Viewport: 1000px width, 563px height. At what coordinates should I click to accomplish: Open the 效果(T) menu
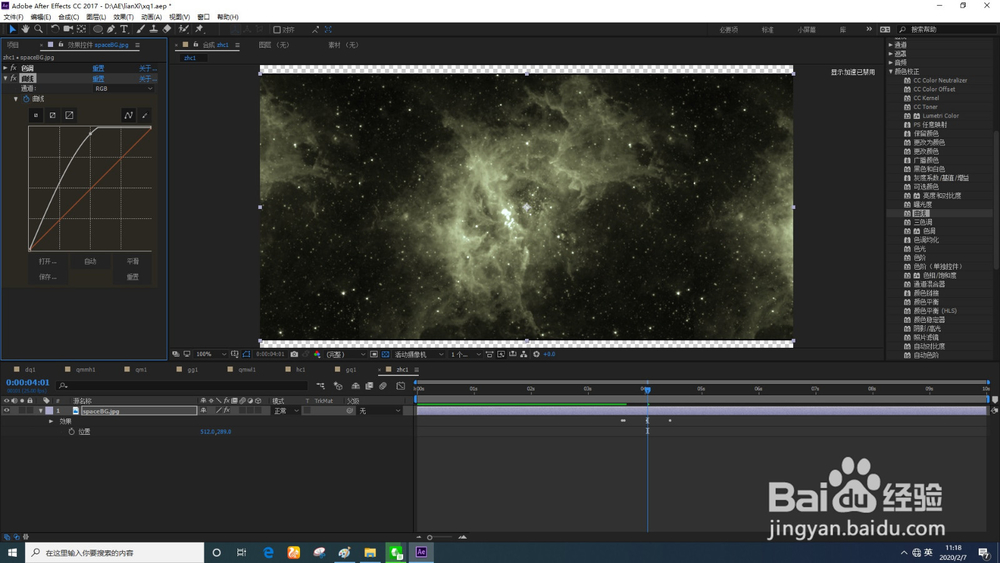[123, 17]
